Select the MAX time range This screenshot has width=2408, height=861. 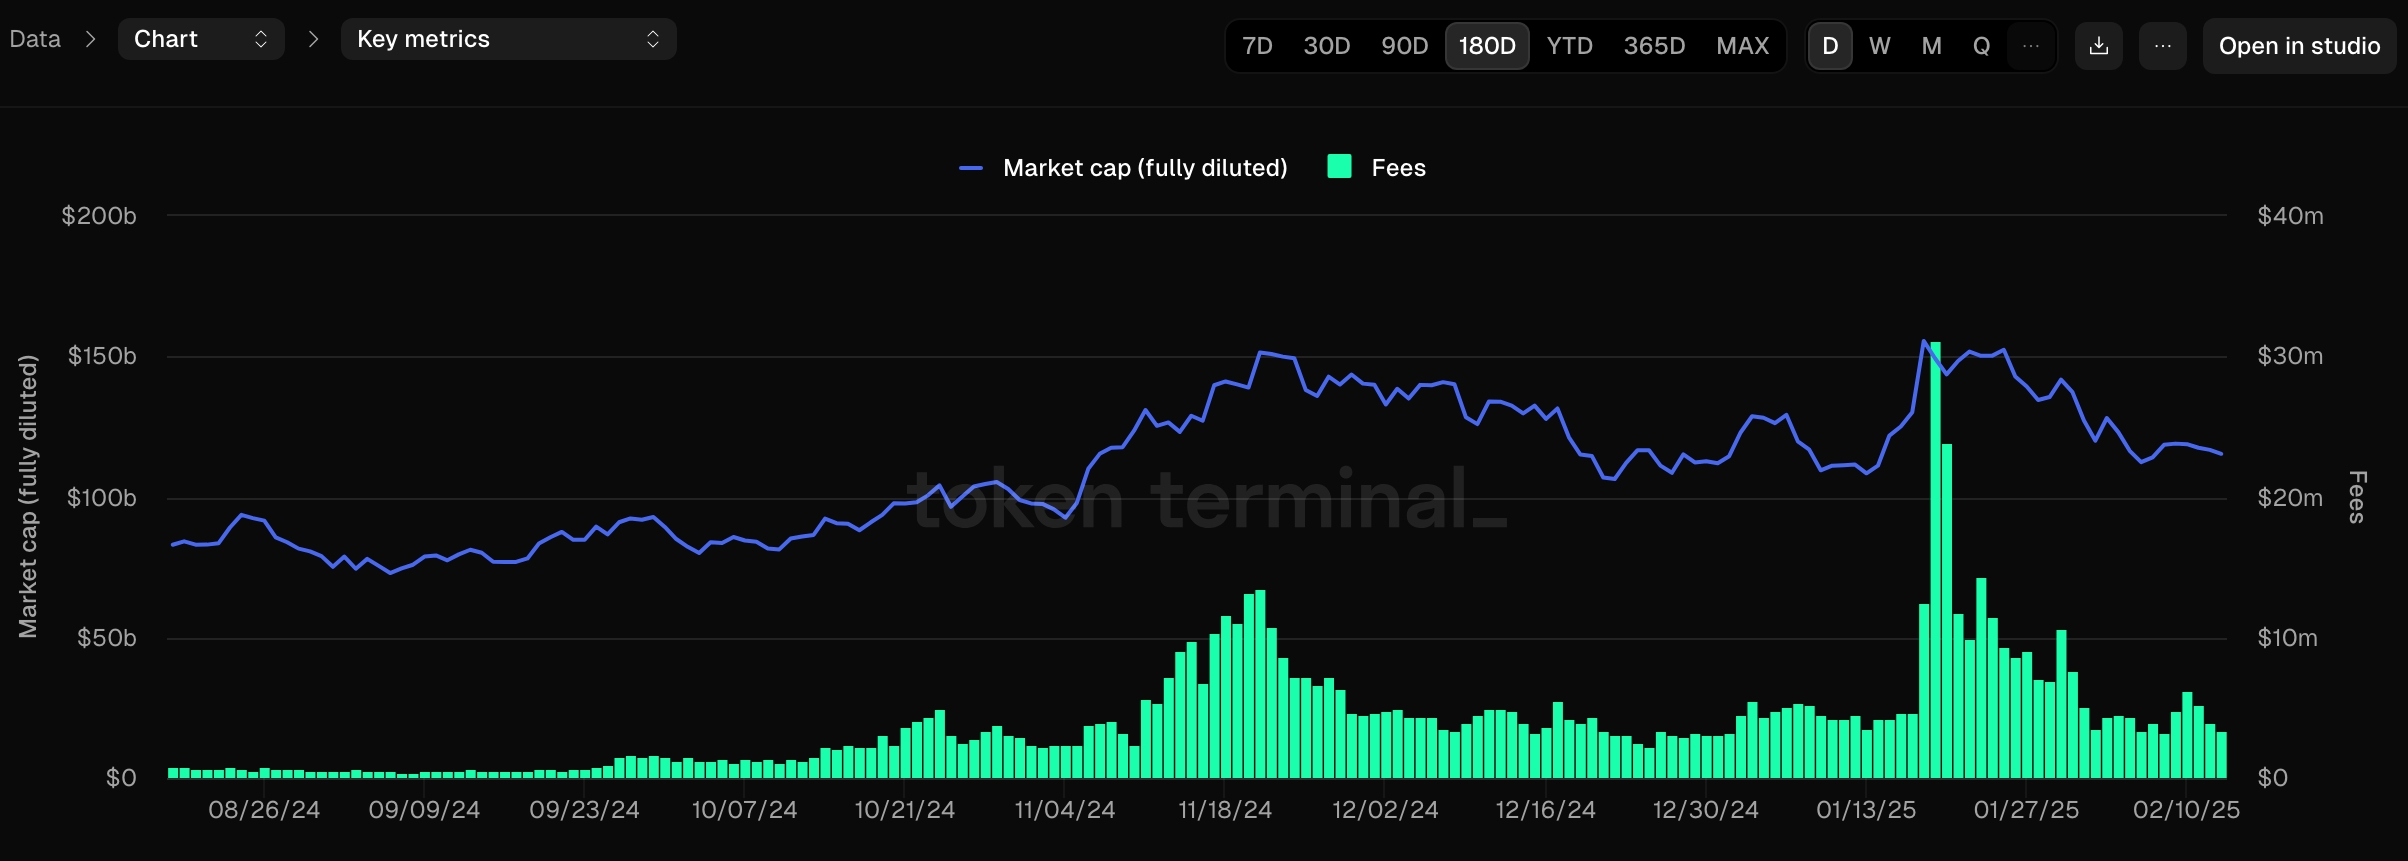(1742, 46)
